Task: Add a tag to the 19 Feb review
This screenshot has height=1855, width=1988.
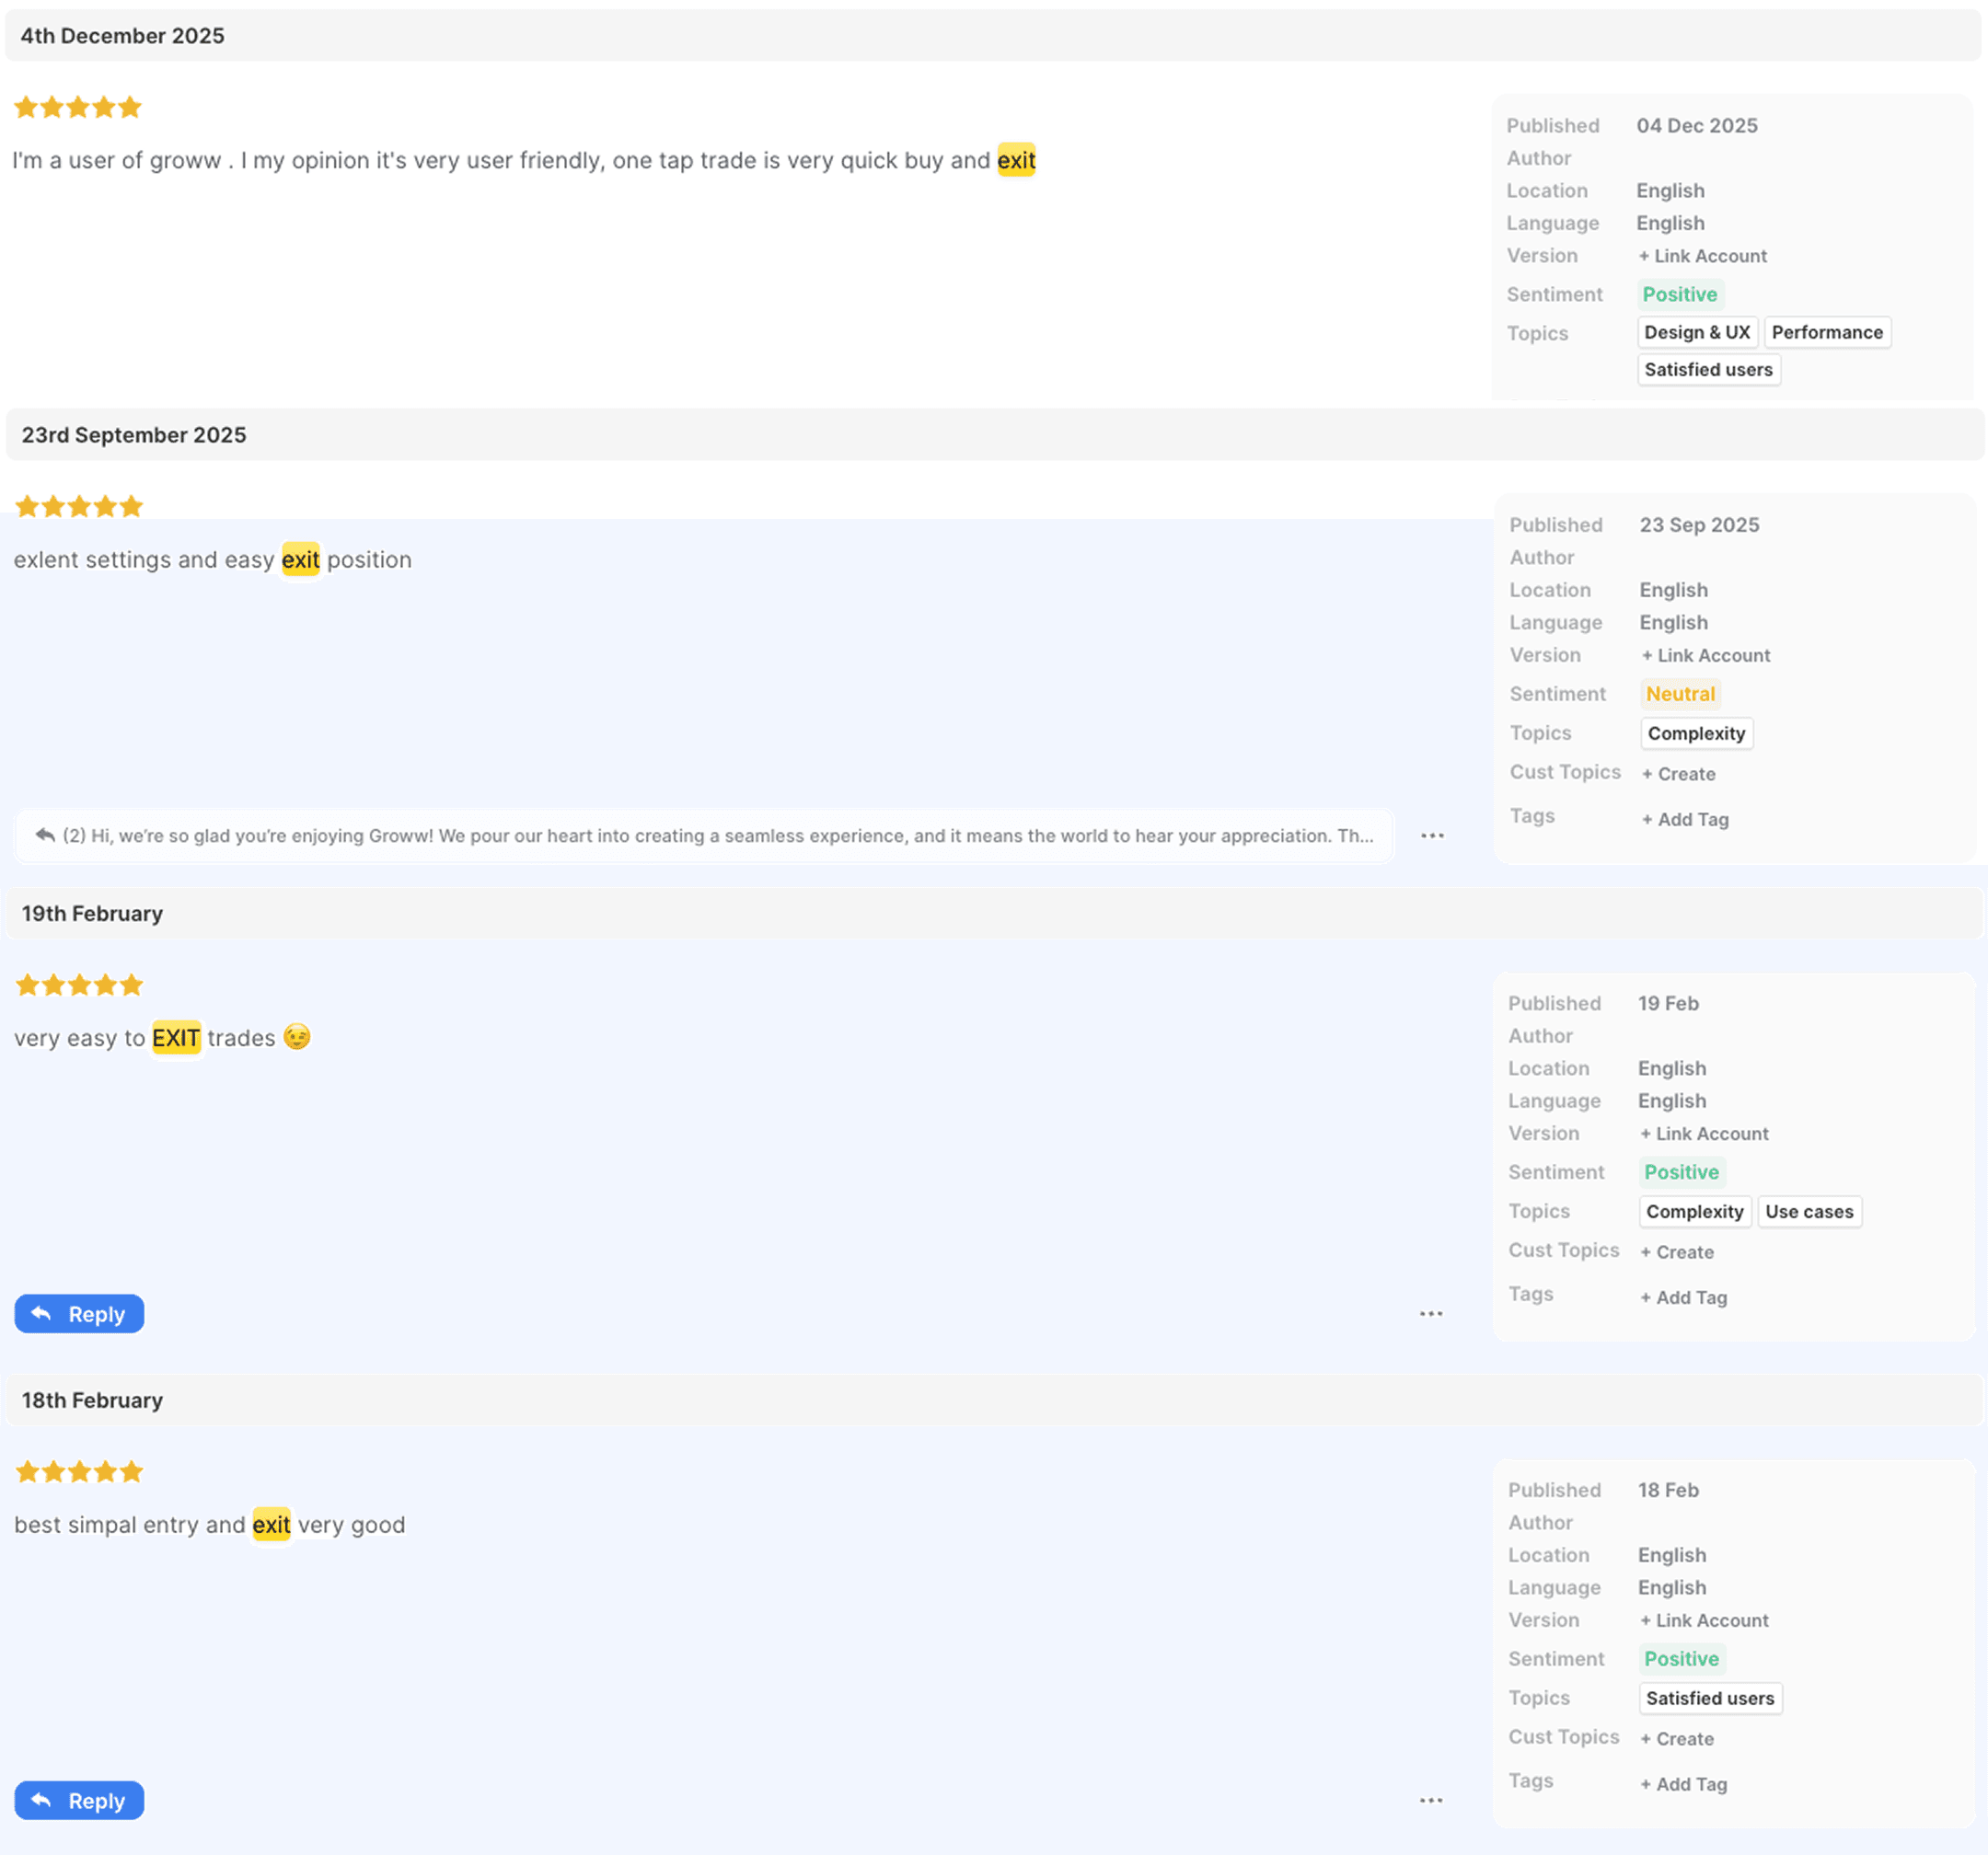Action: 1683,1297
